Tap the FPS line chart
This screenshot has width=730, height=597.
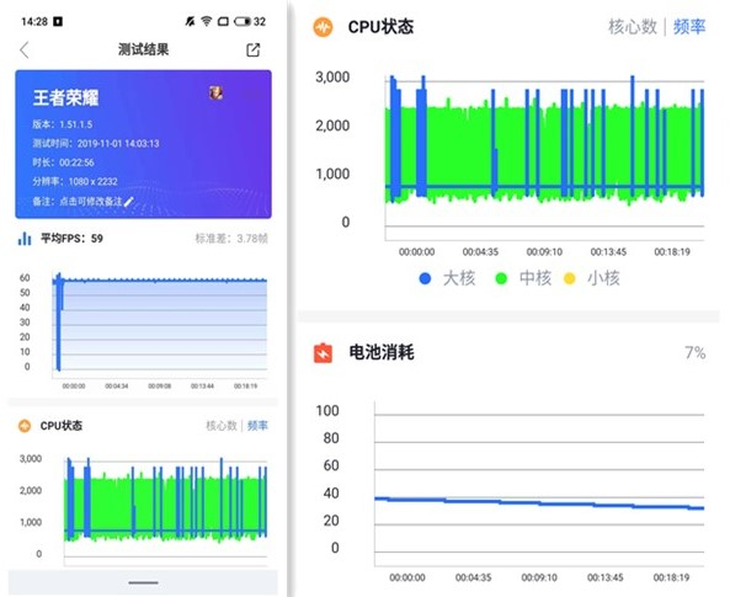coord(159,325)
